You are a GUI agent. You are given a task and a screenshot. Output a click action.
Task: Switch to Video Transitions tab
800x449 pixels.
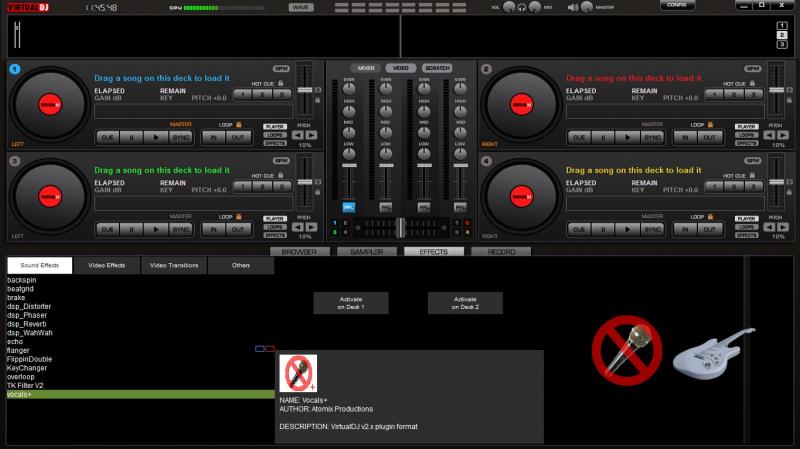174,265
